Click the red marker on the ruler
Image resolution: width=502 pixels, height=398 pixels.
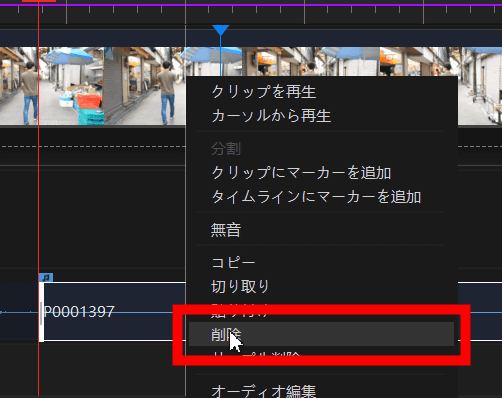pyautogui.click(x=39, y=1)
